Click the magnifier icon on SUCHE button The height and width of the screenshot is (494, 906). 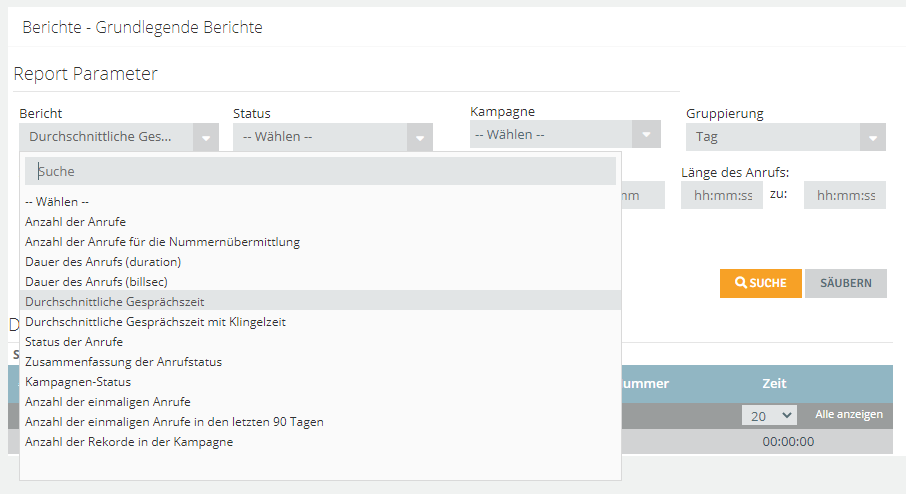click(741, 283)
